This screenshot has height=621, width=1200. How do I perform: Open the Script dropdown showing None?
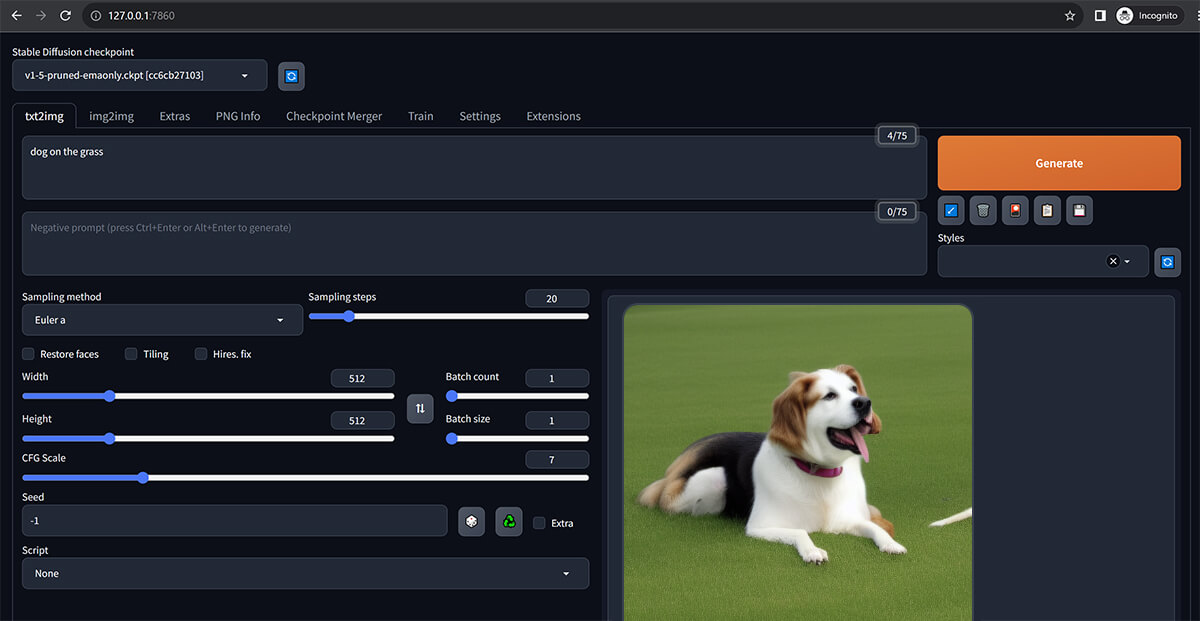coord(305,573)
